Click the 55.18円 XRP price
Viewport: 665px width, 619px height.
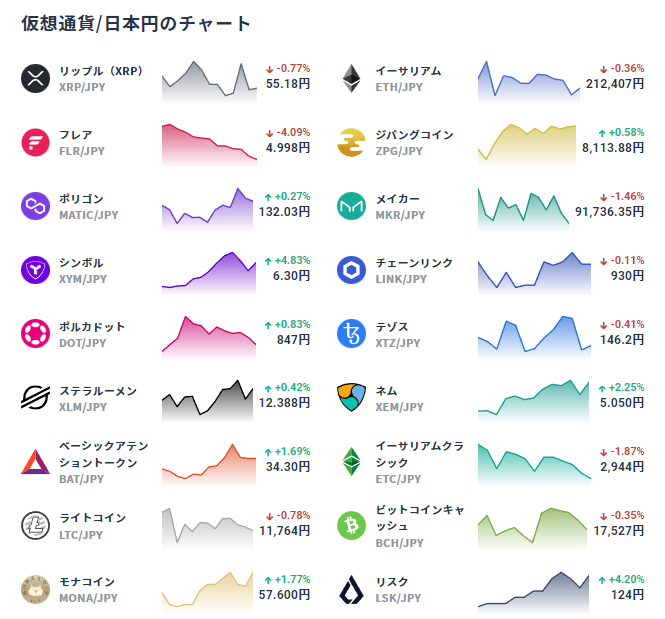coord(288,84)
